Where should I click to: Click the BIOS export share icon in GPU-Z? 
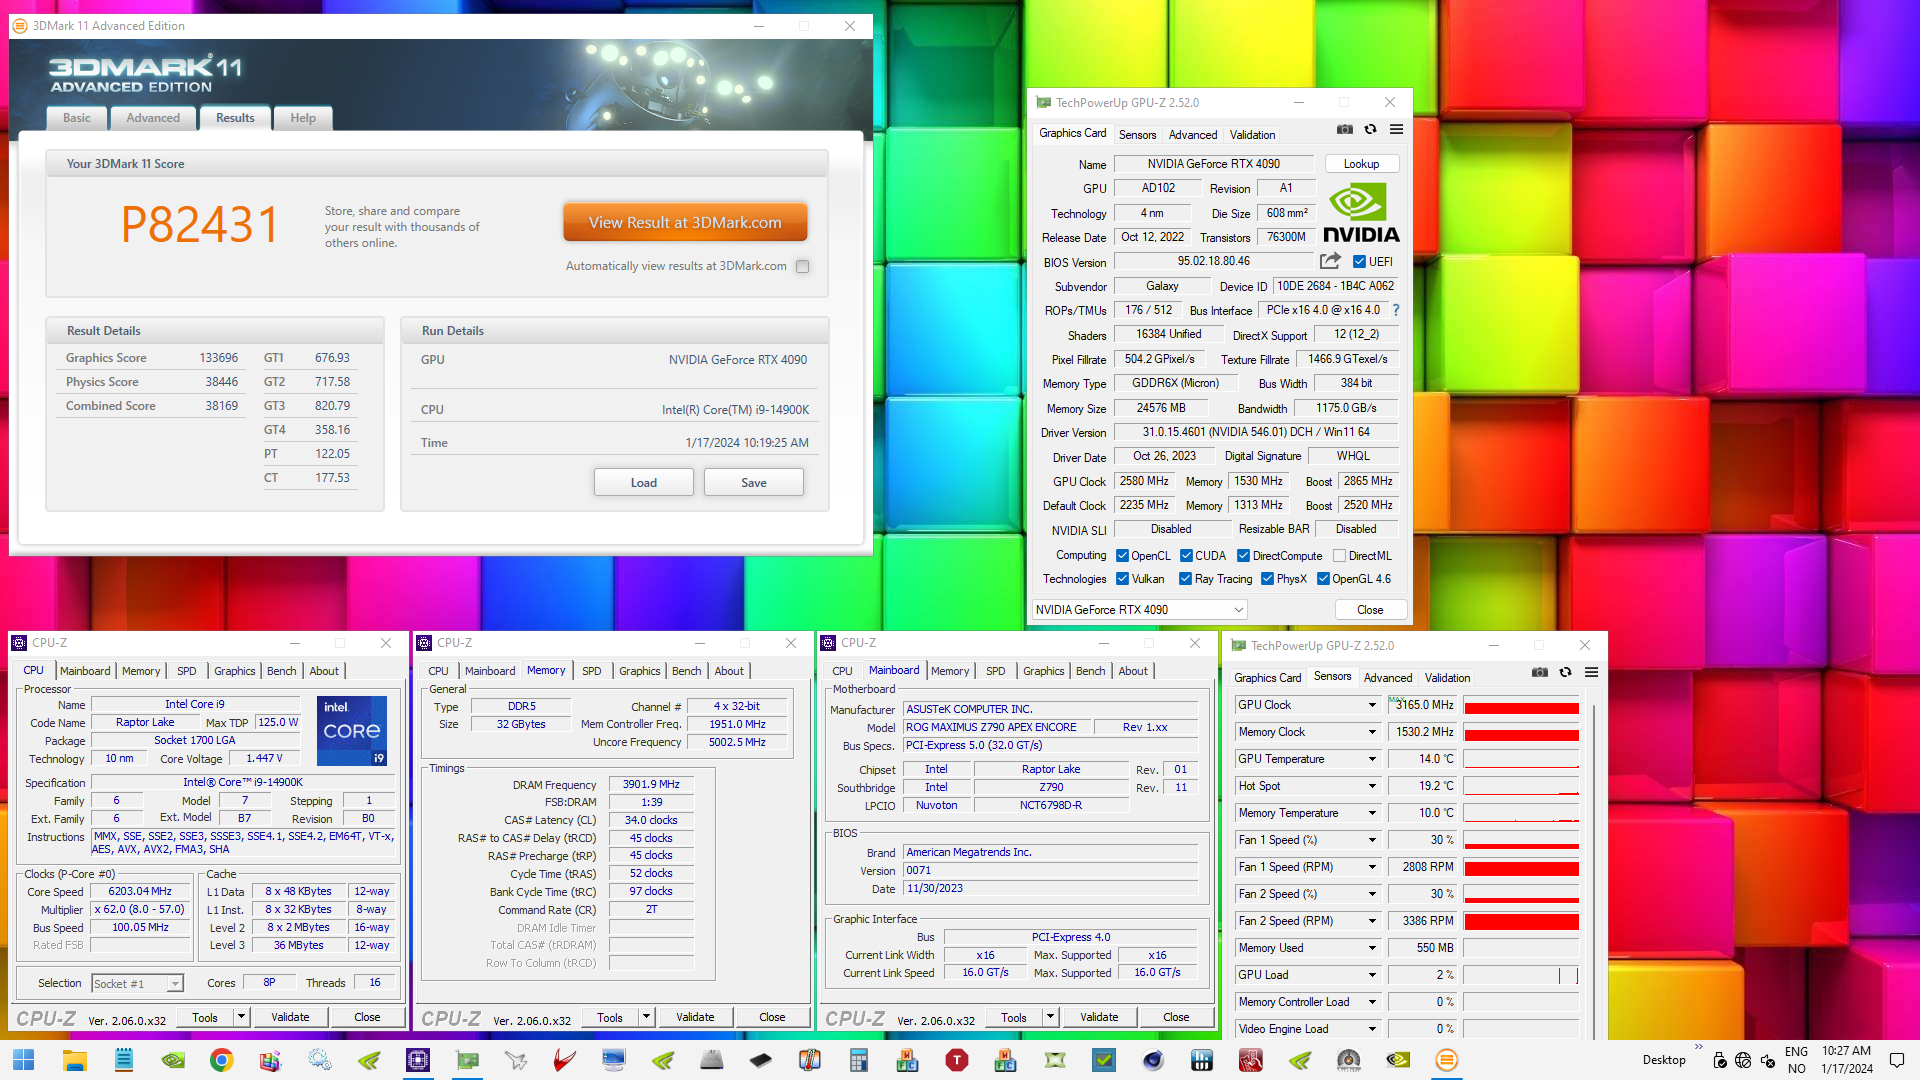coord(1330,261)
